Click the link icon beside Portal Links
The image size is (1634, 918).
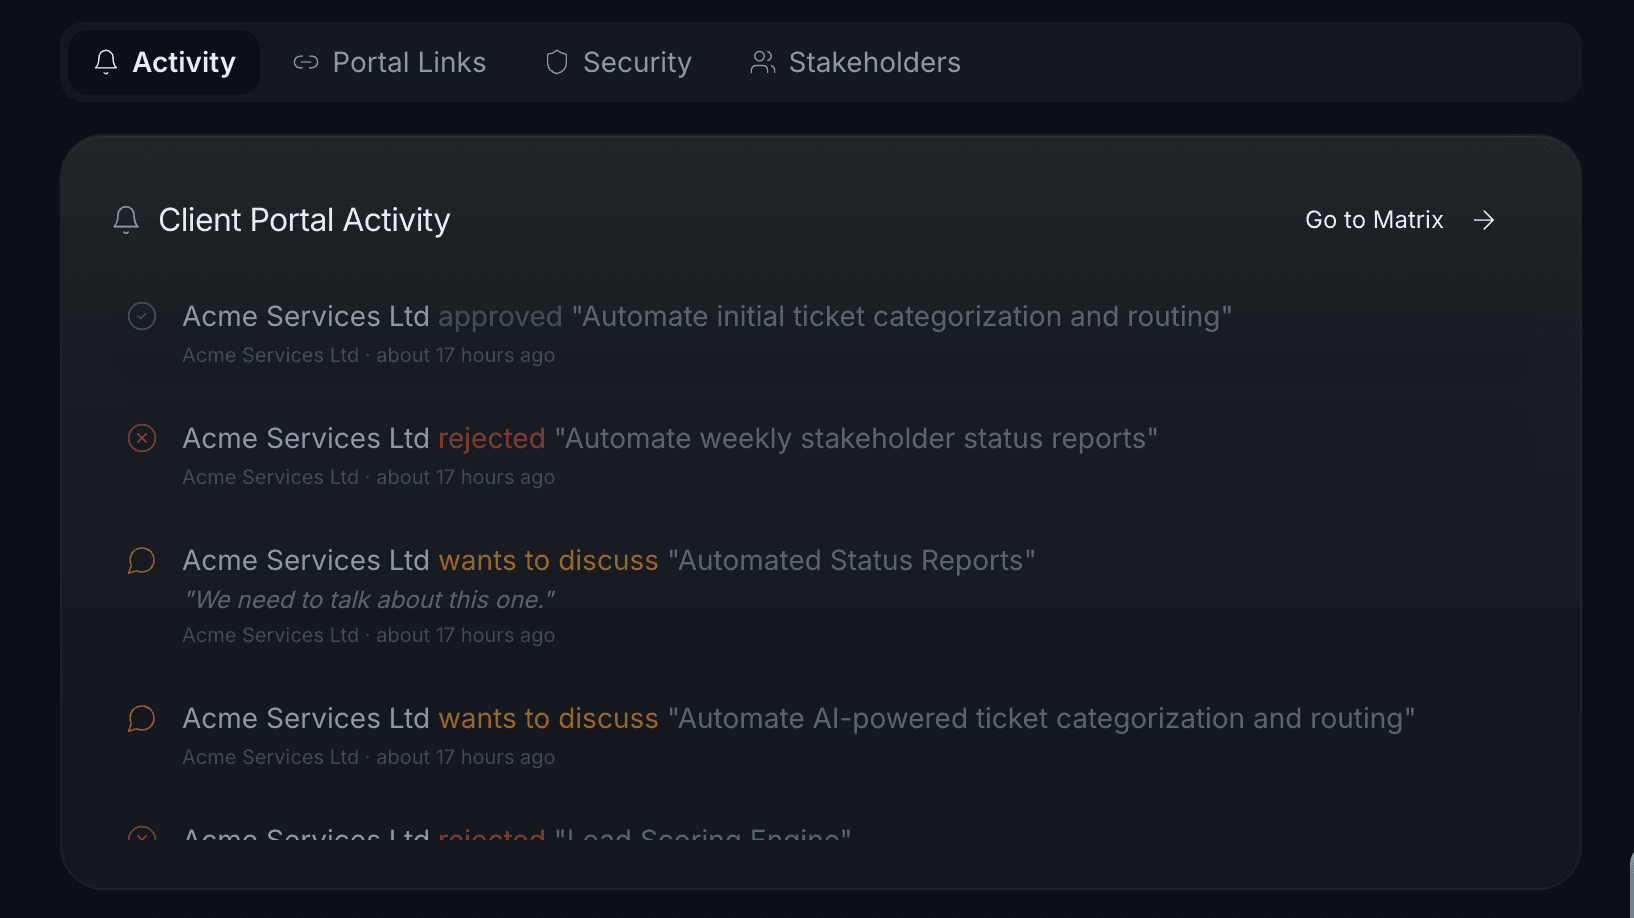306,62
